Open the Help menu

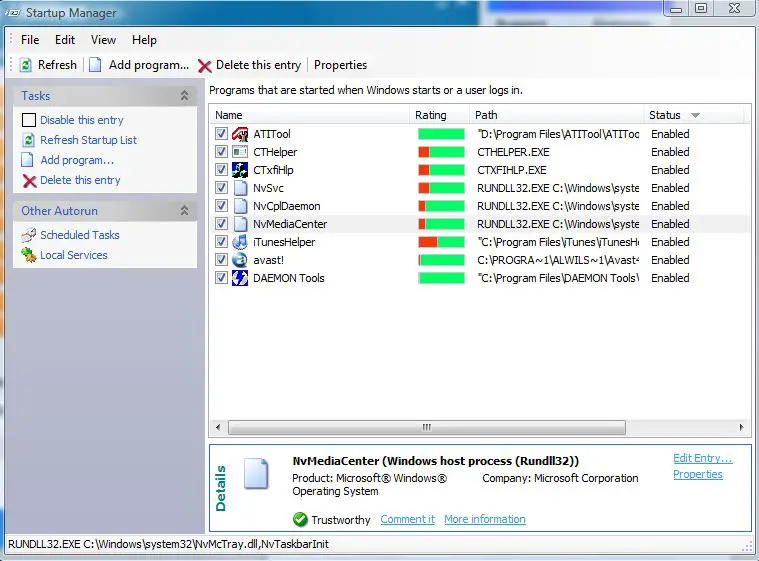(x=144, y=40)
